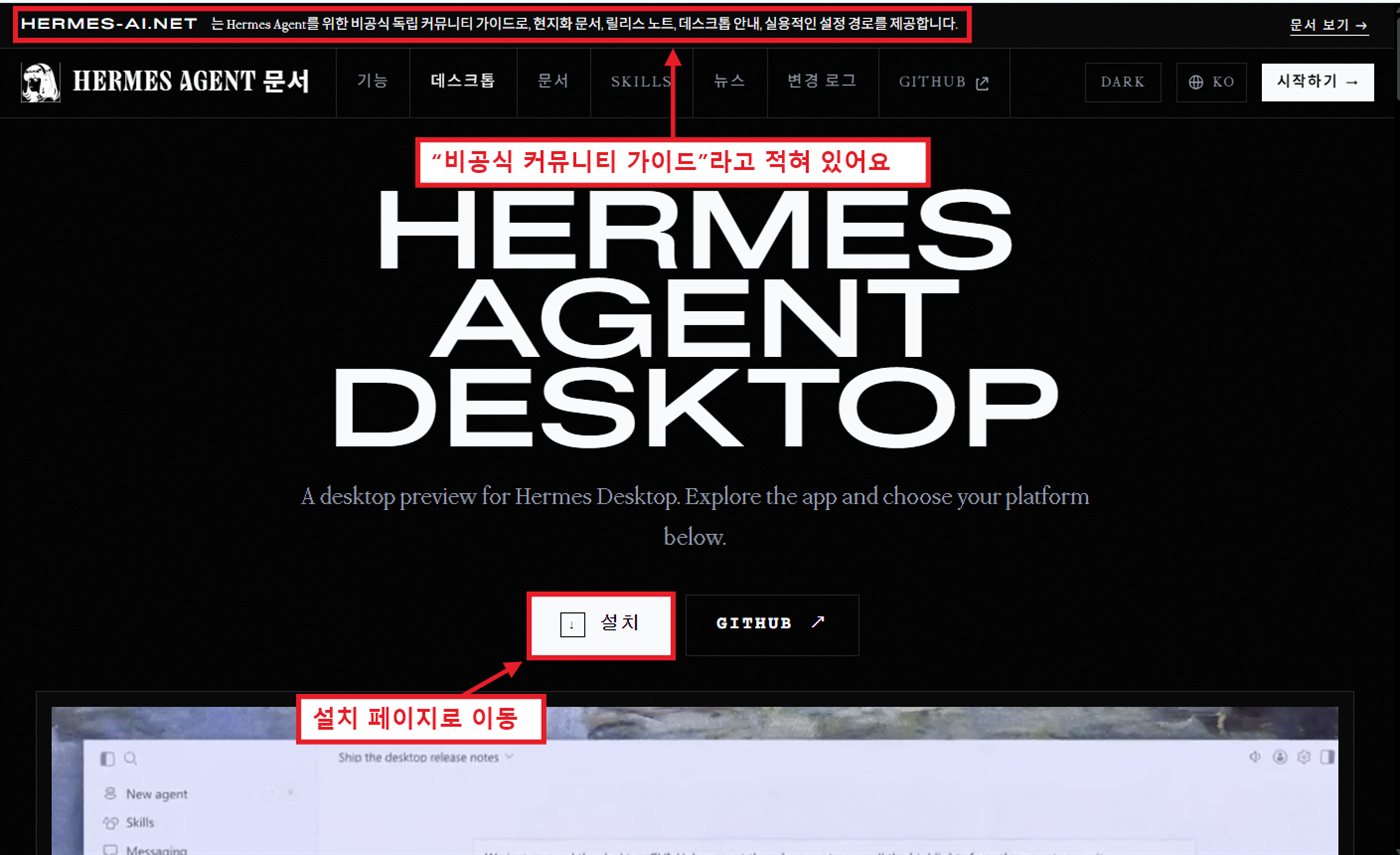Click the 설치 download button
Image resolution: width=1400 pixels, height=855 pixels.
coord(601,625)
